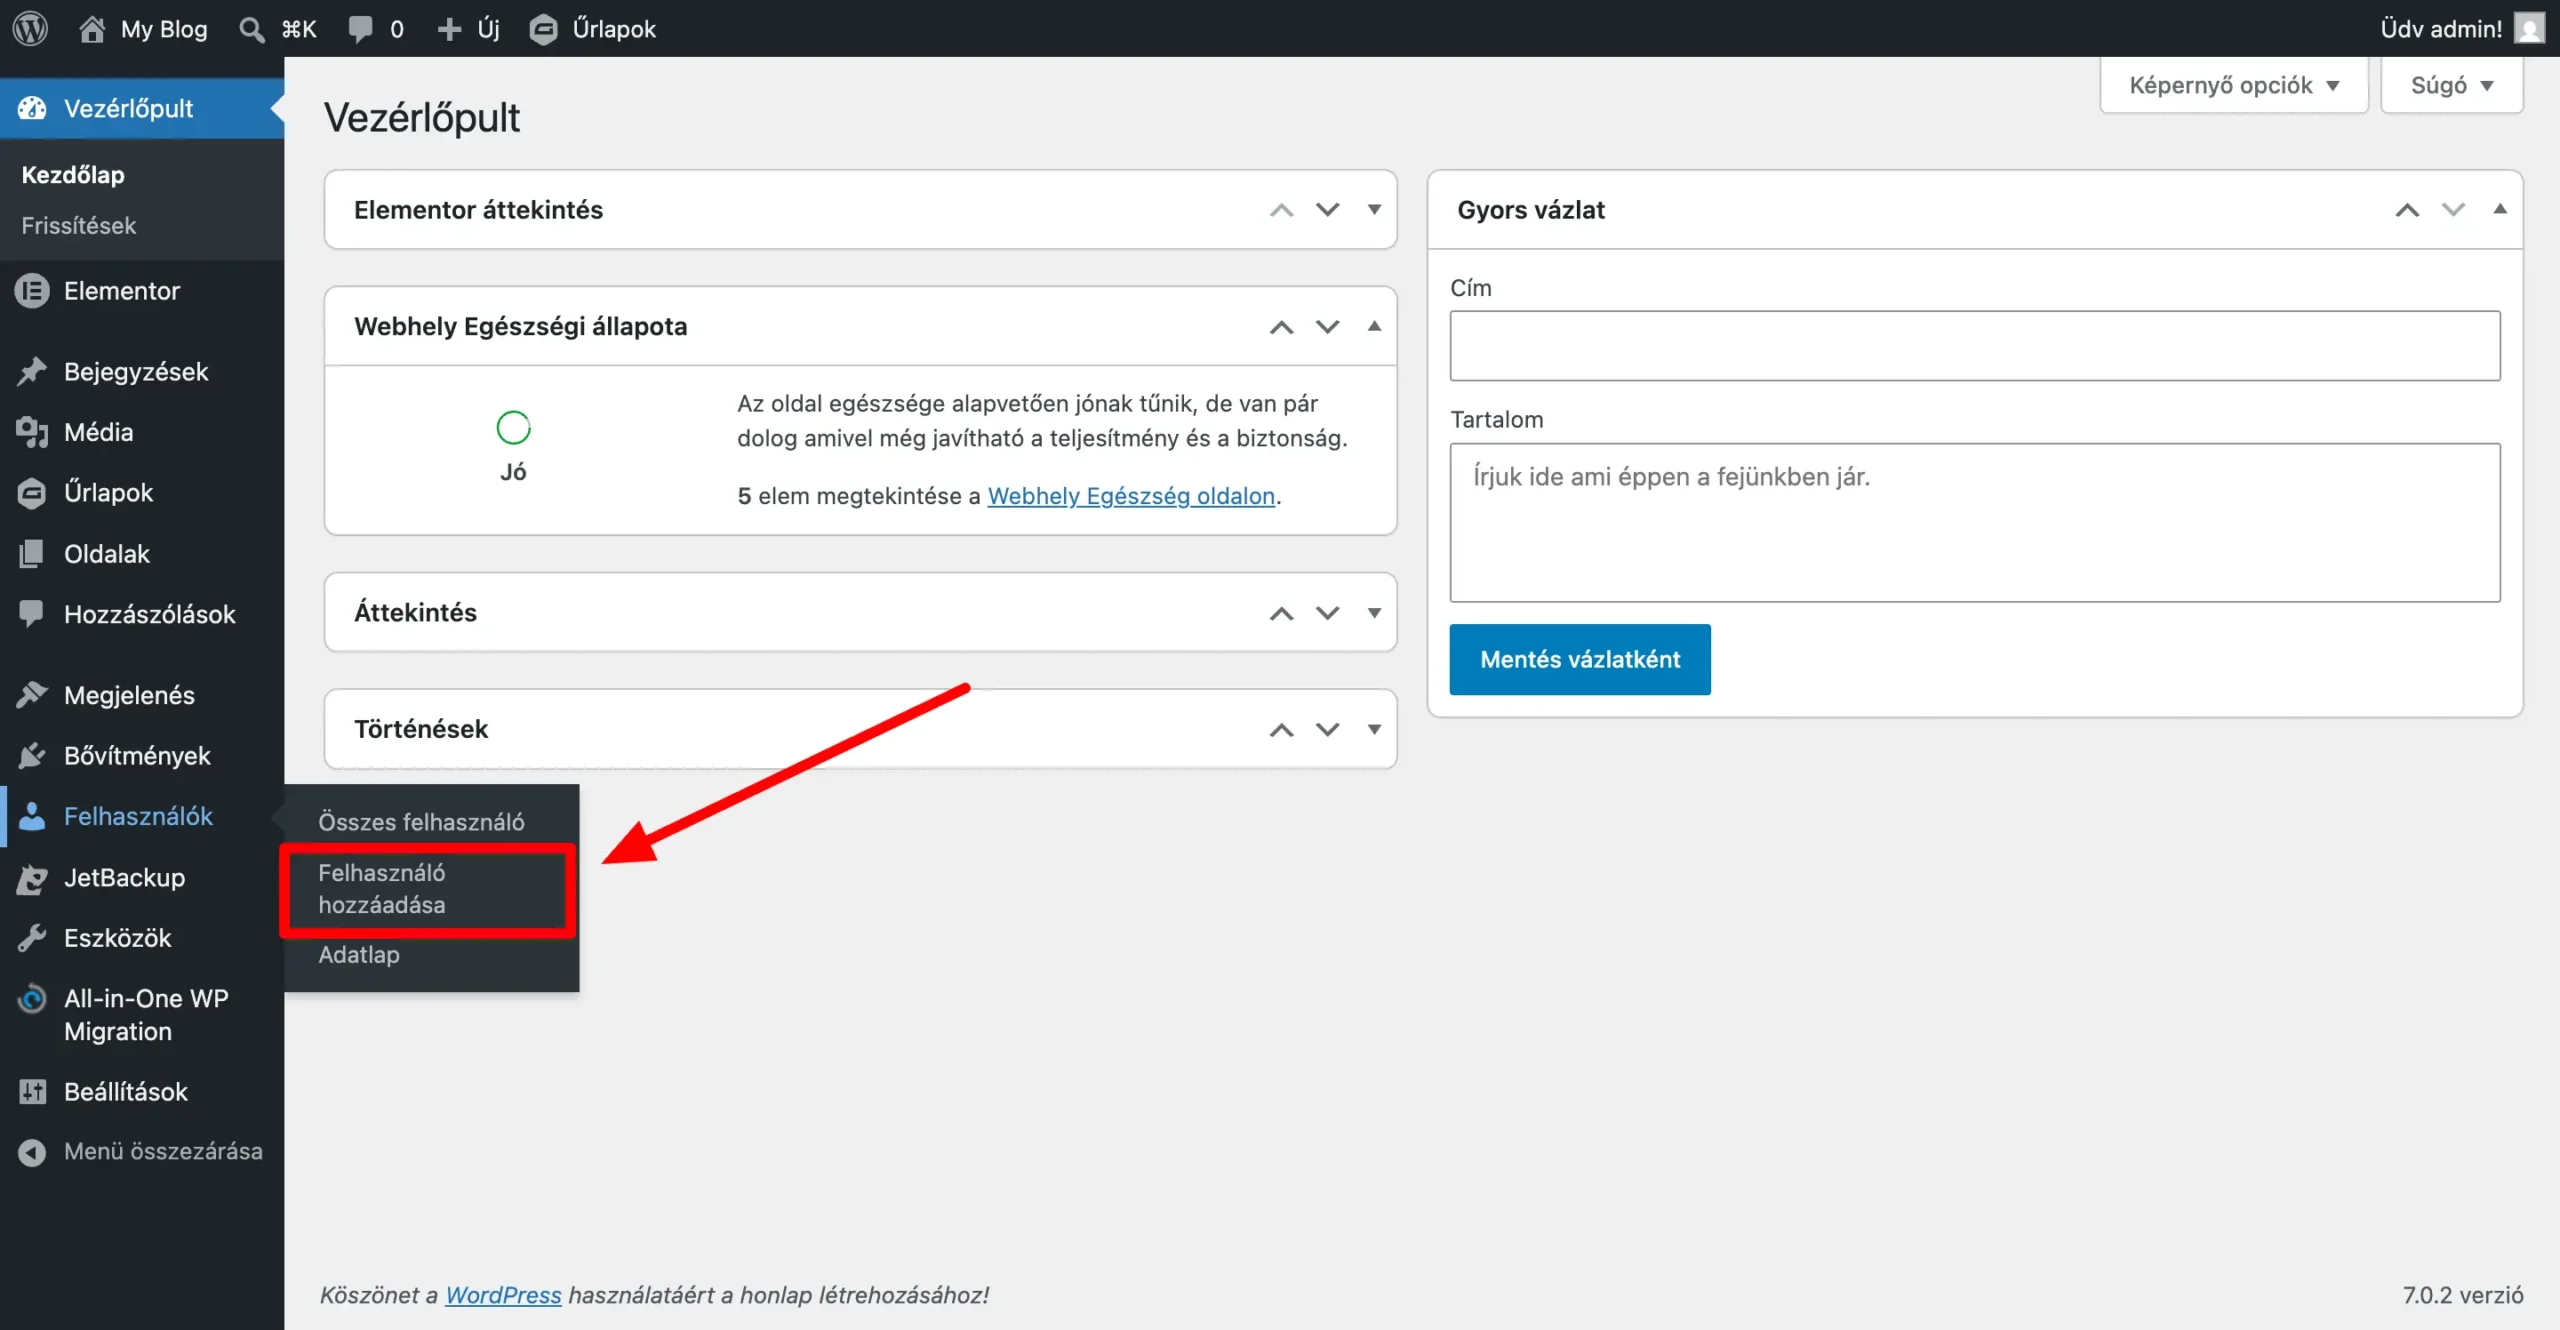Click the green Jó health status circle

click(x=513, y=428)
